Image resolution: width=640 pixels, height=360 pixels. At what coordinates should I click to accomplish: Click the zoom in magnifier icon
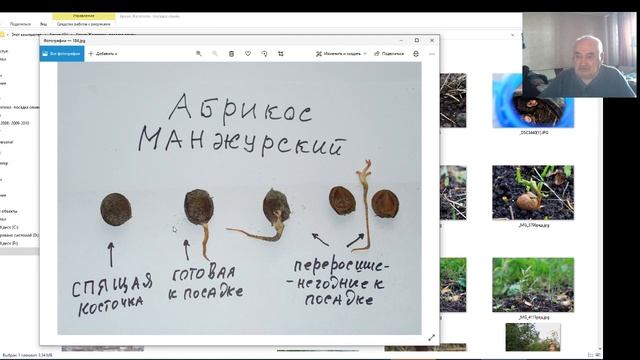[198, 53]
